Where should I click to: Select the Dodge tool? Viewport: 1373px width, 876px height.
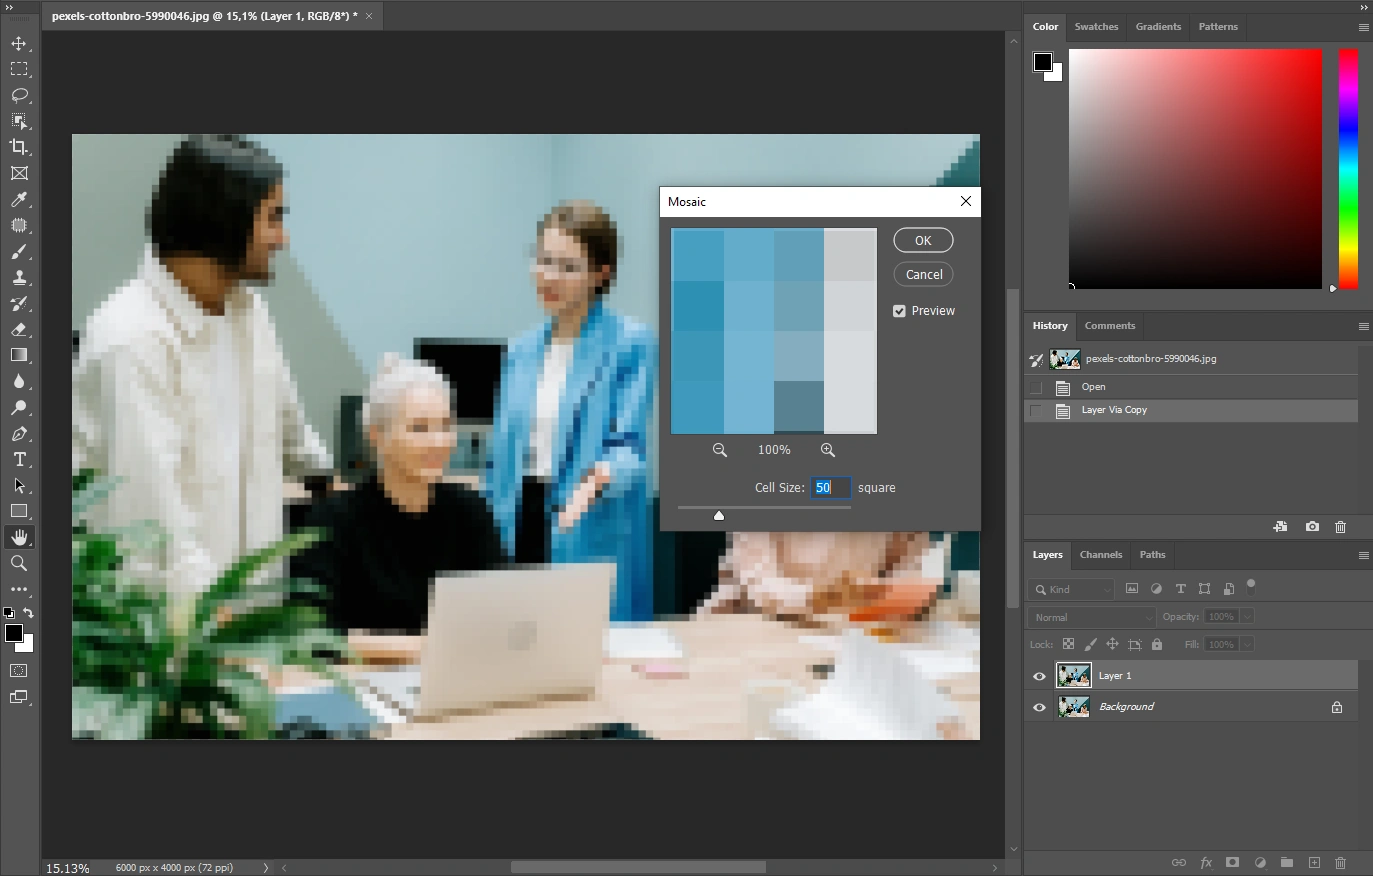click(19, 408)
